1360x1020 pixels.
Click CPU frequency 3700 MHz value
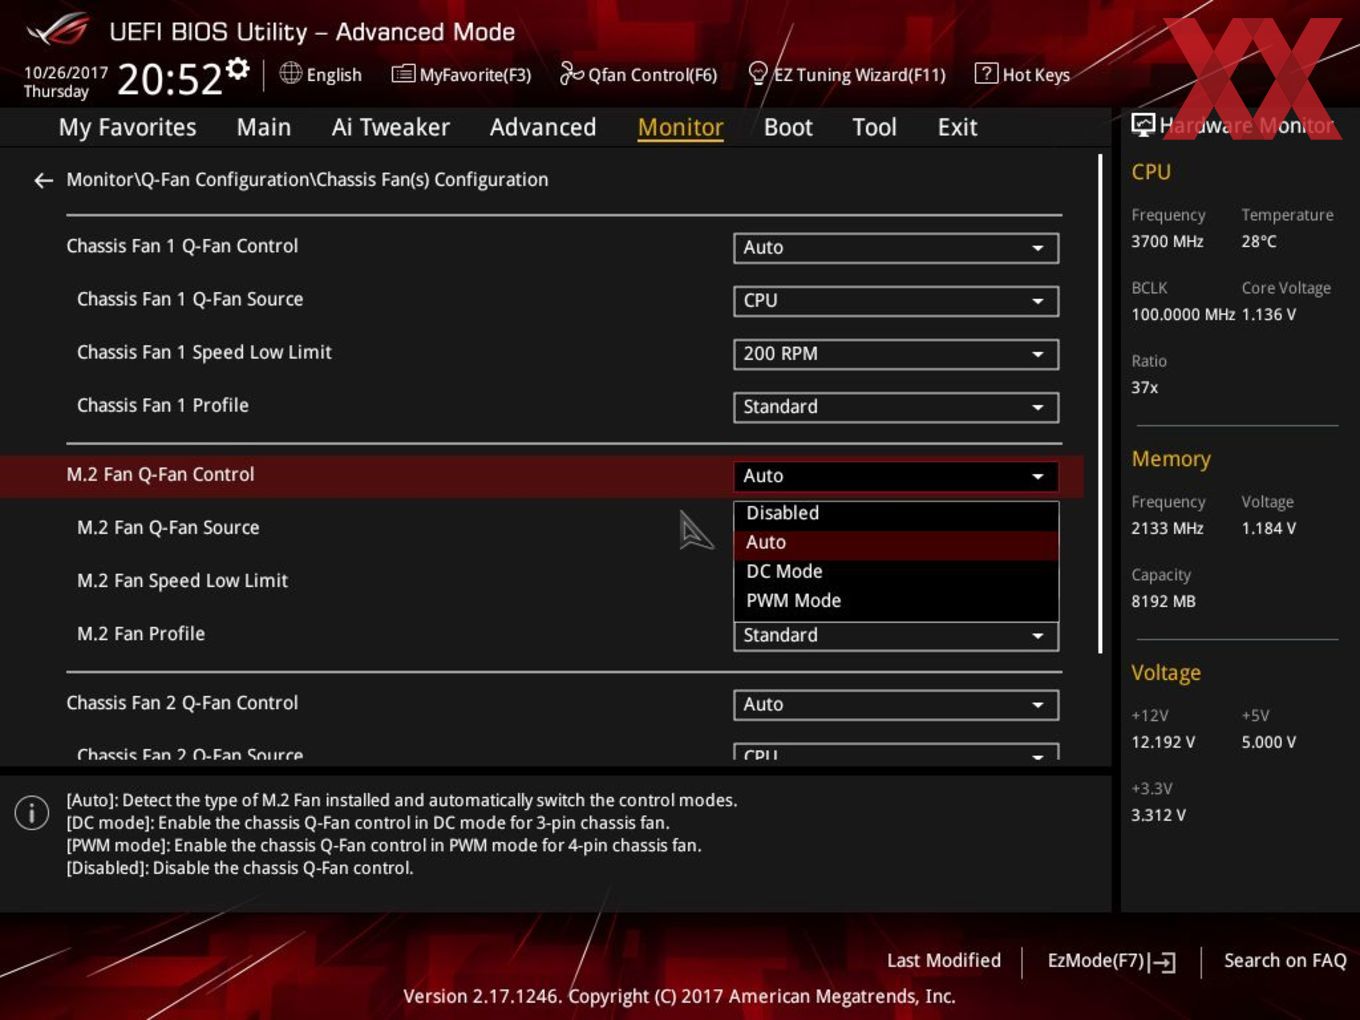click(1167, 242)
